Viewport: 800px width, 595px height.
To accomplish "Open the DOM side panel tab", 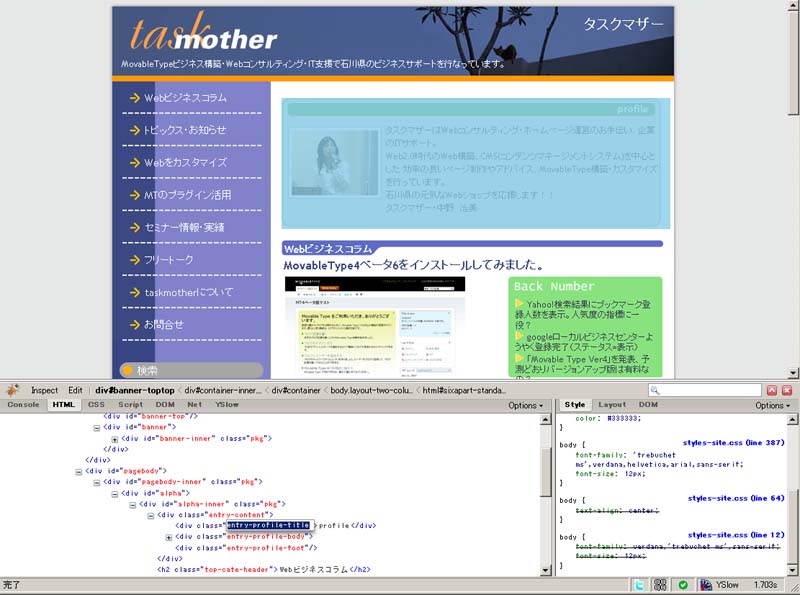I will 648,405.
